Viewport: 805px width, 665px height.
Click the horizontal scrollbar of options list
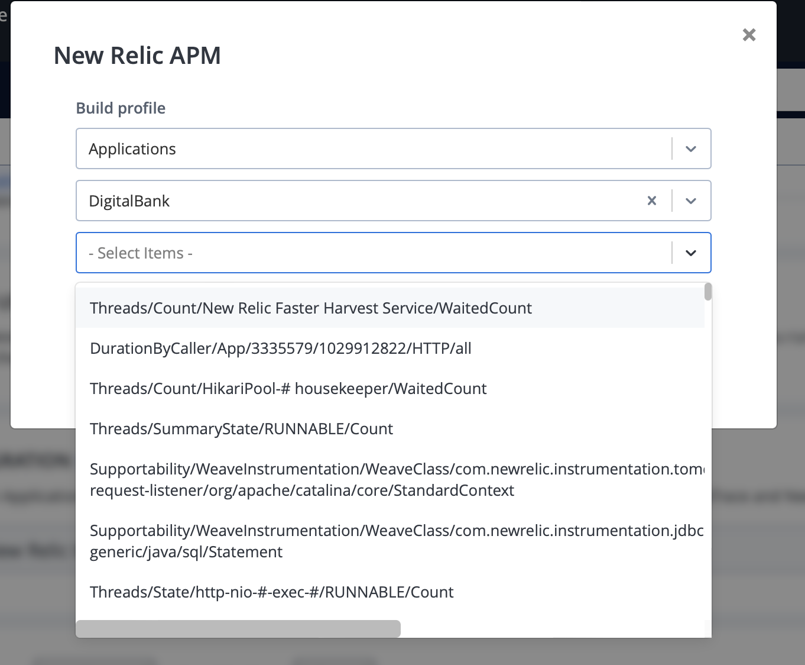[238, 629]
